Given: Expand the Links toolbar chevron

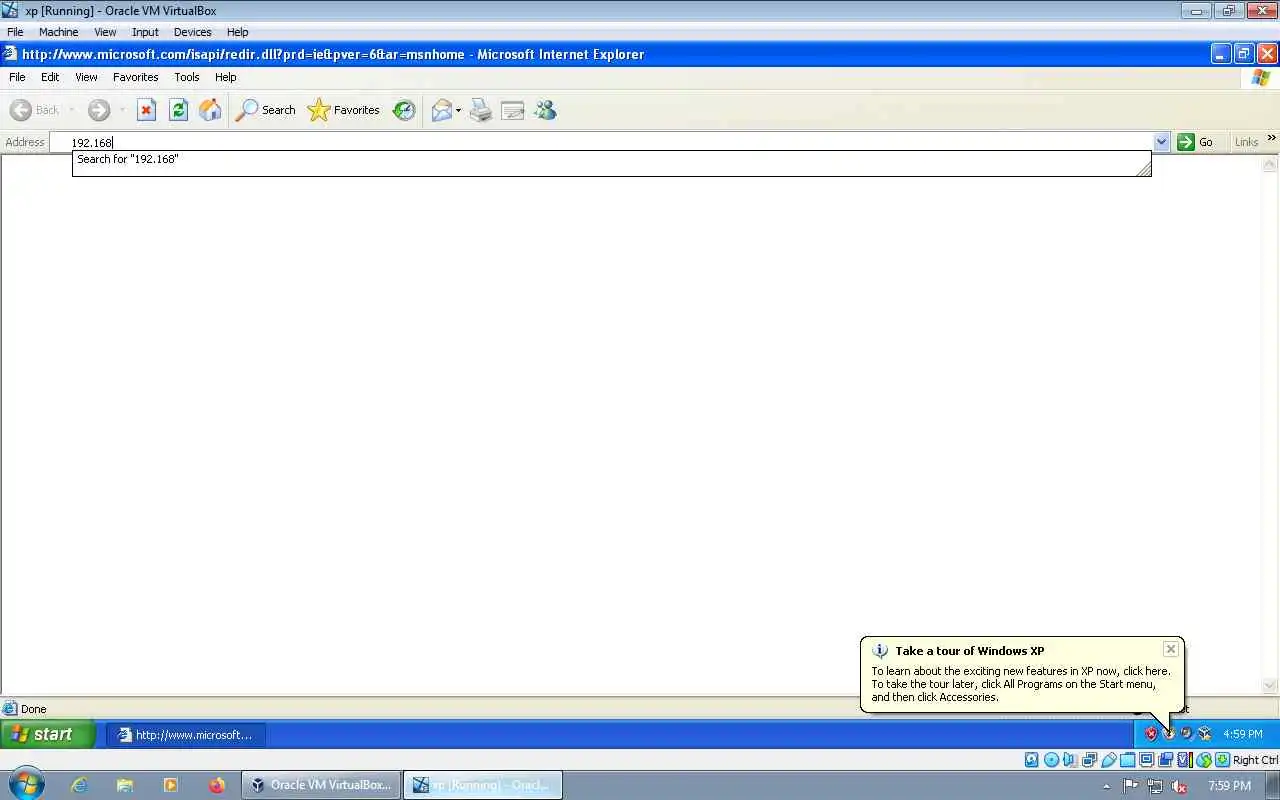Looking at the screenshot, I should click(x=1272, y=139).
